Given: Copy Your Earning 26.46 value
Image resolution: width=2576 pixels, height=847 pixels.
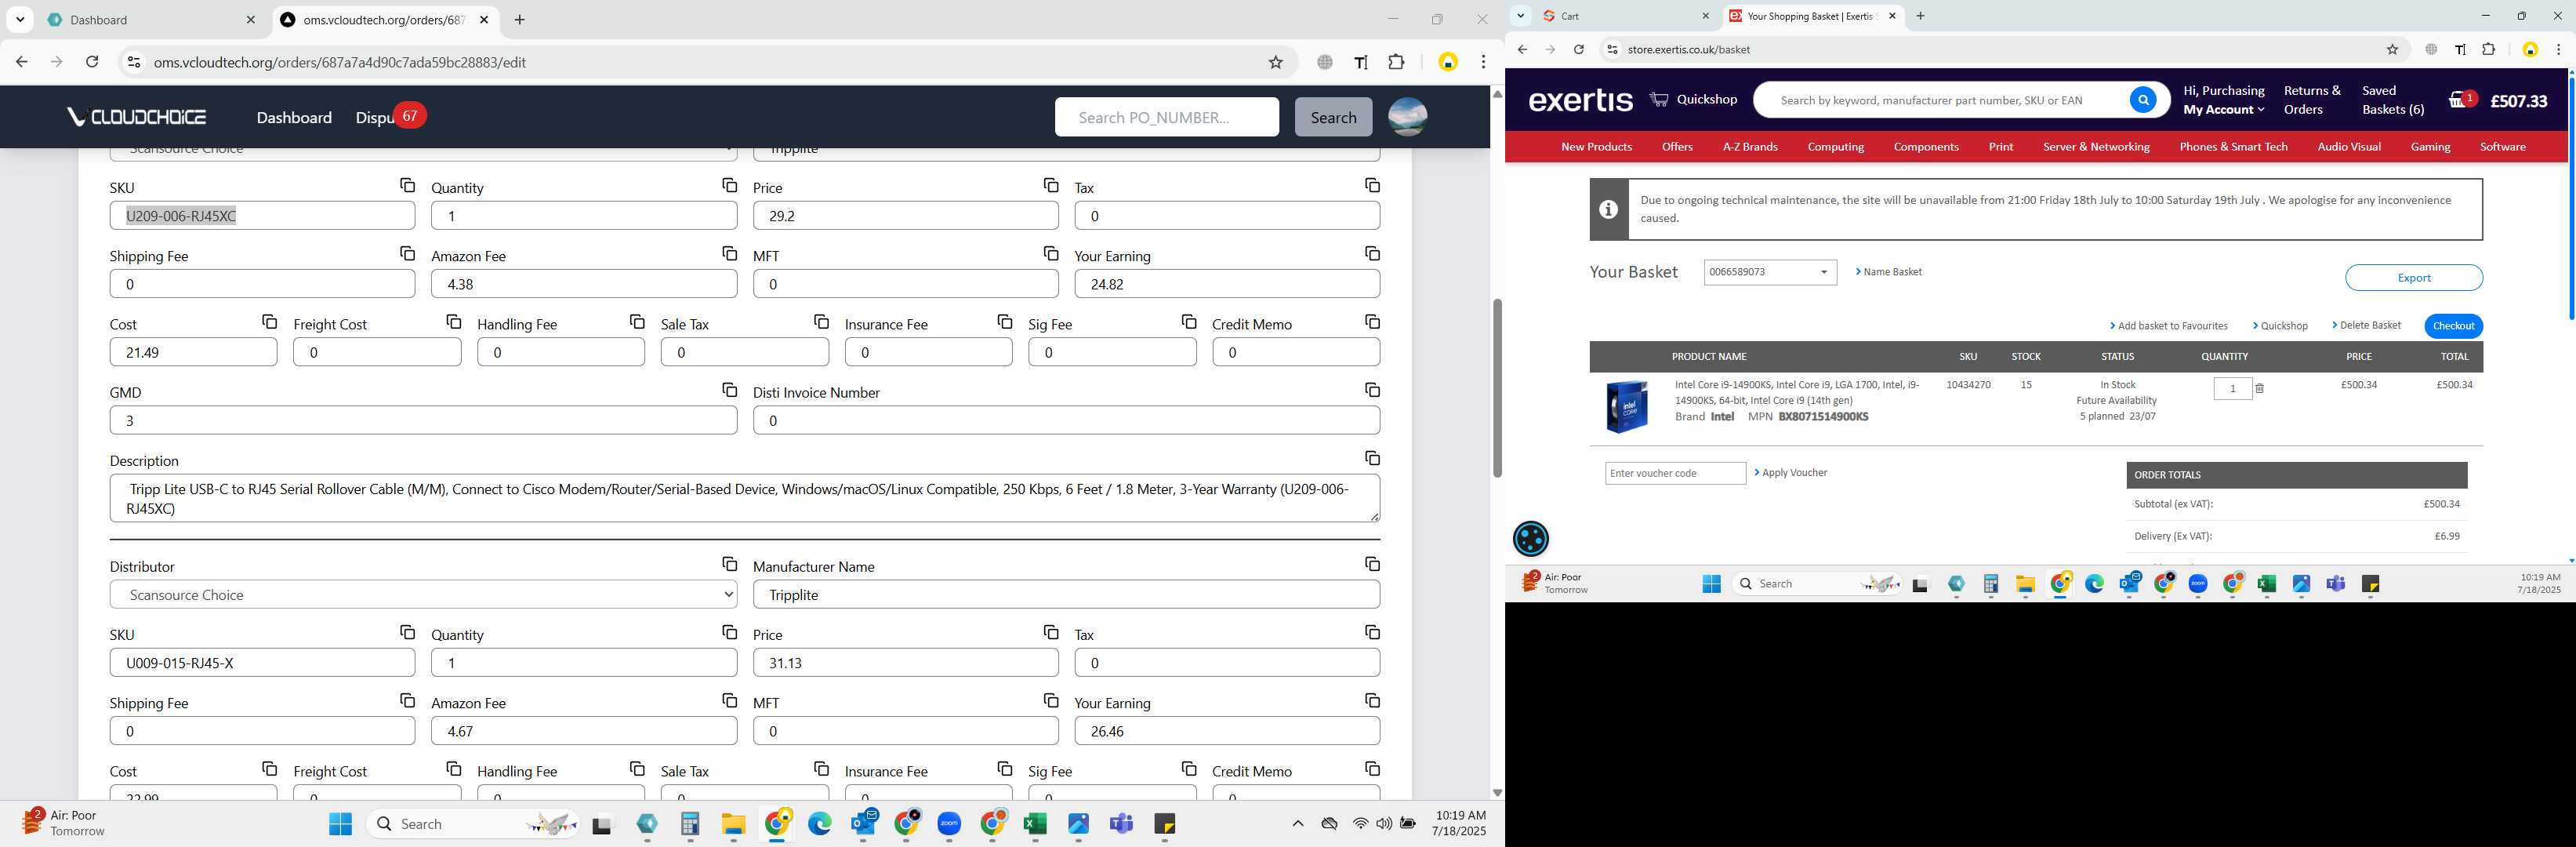Looking at the screenshot, I should [x=1372, y=700].
